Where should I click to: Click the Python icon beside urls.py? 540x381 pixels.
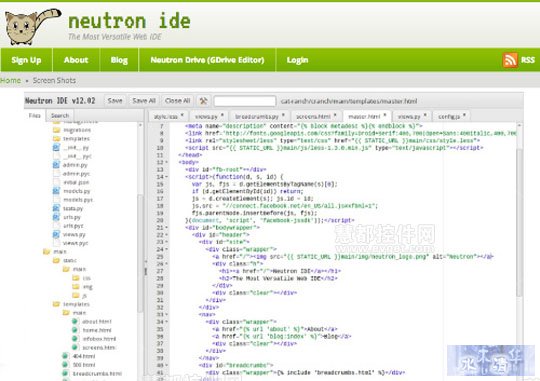[56, 217]
